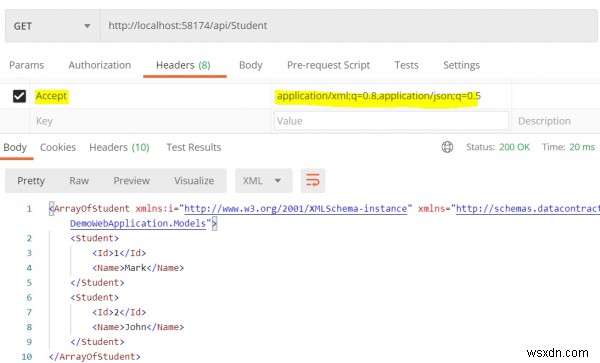The width and height of the screenshot is (600, 363).
Task: Click the empty Value input field
Action: (391, 121)
